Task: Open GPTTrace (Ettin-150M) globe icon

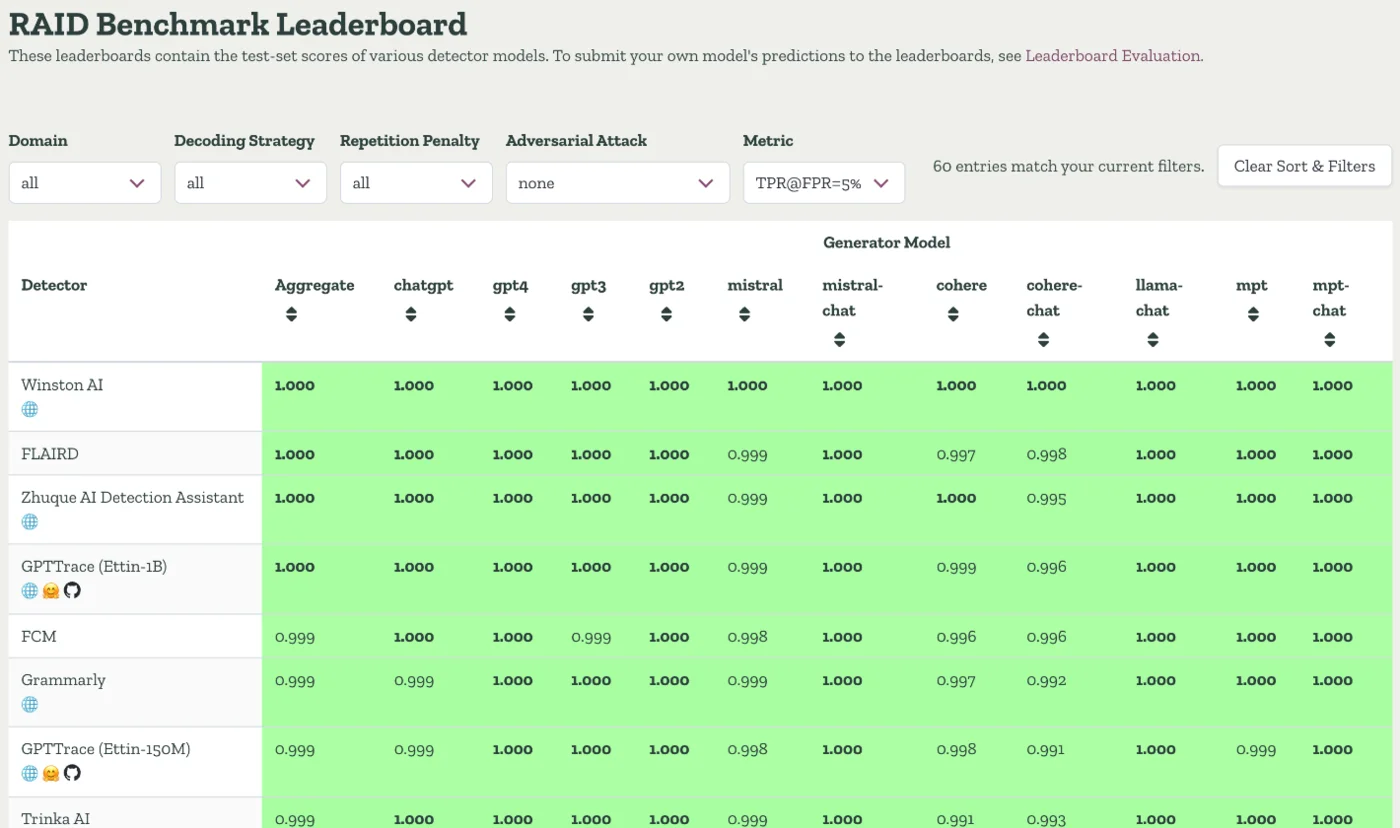Action: [x=30, y=773]
